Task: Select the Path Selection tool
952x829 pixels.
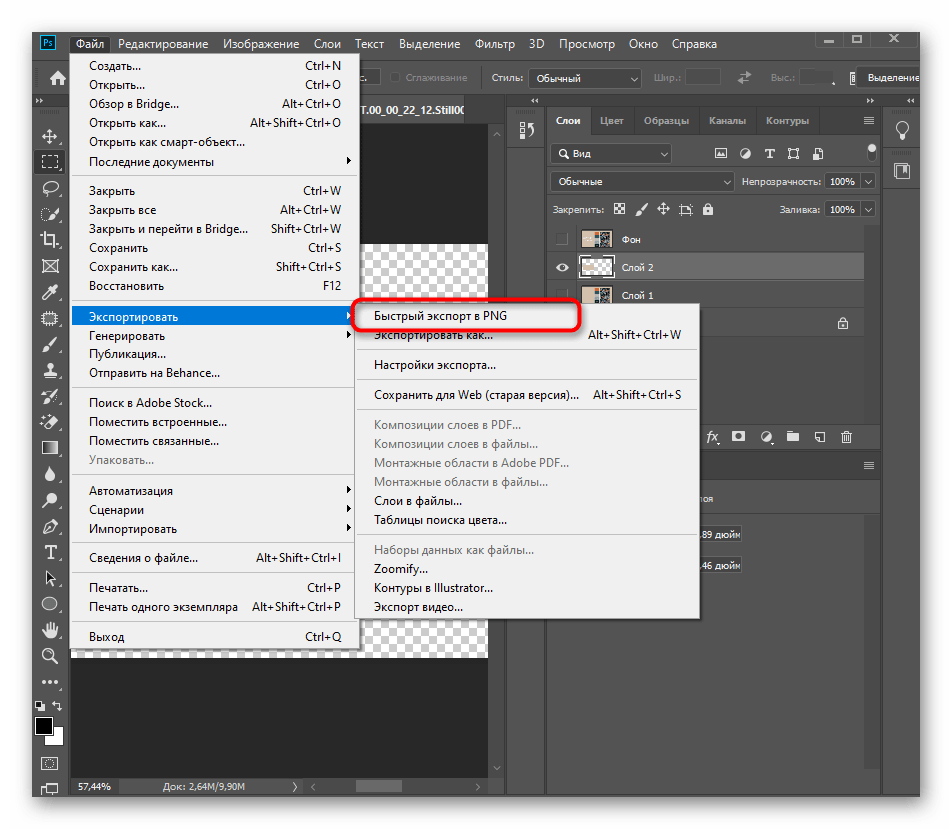Action: pos(50,578)
